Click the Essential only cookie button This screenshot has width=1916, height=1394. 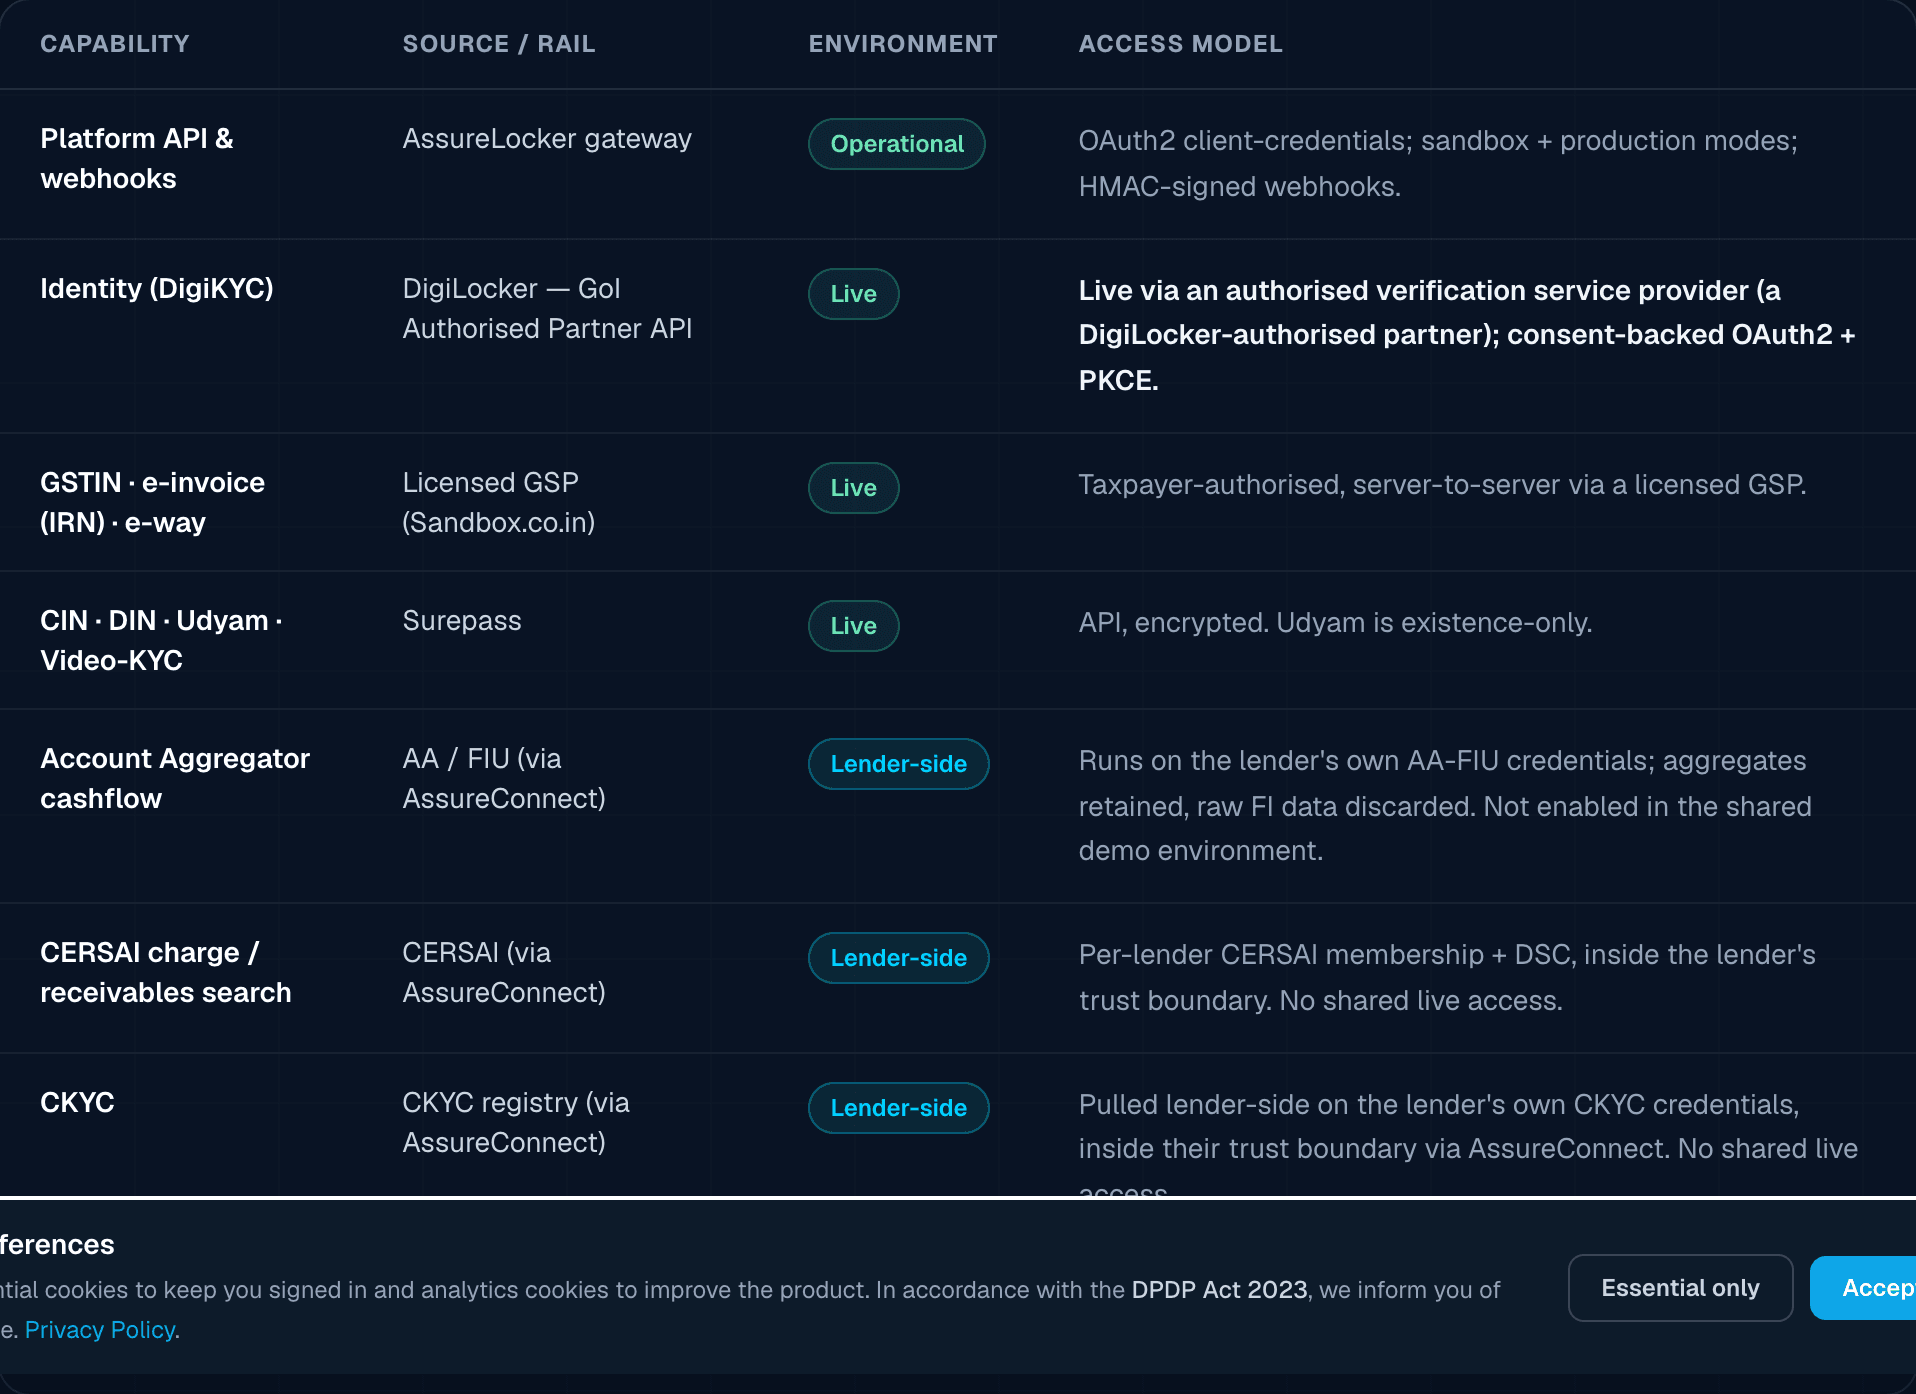pos(1680,1288)
